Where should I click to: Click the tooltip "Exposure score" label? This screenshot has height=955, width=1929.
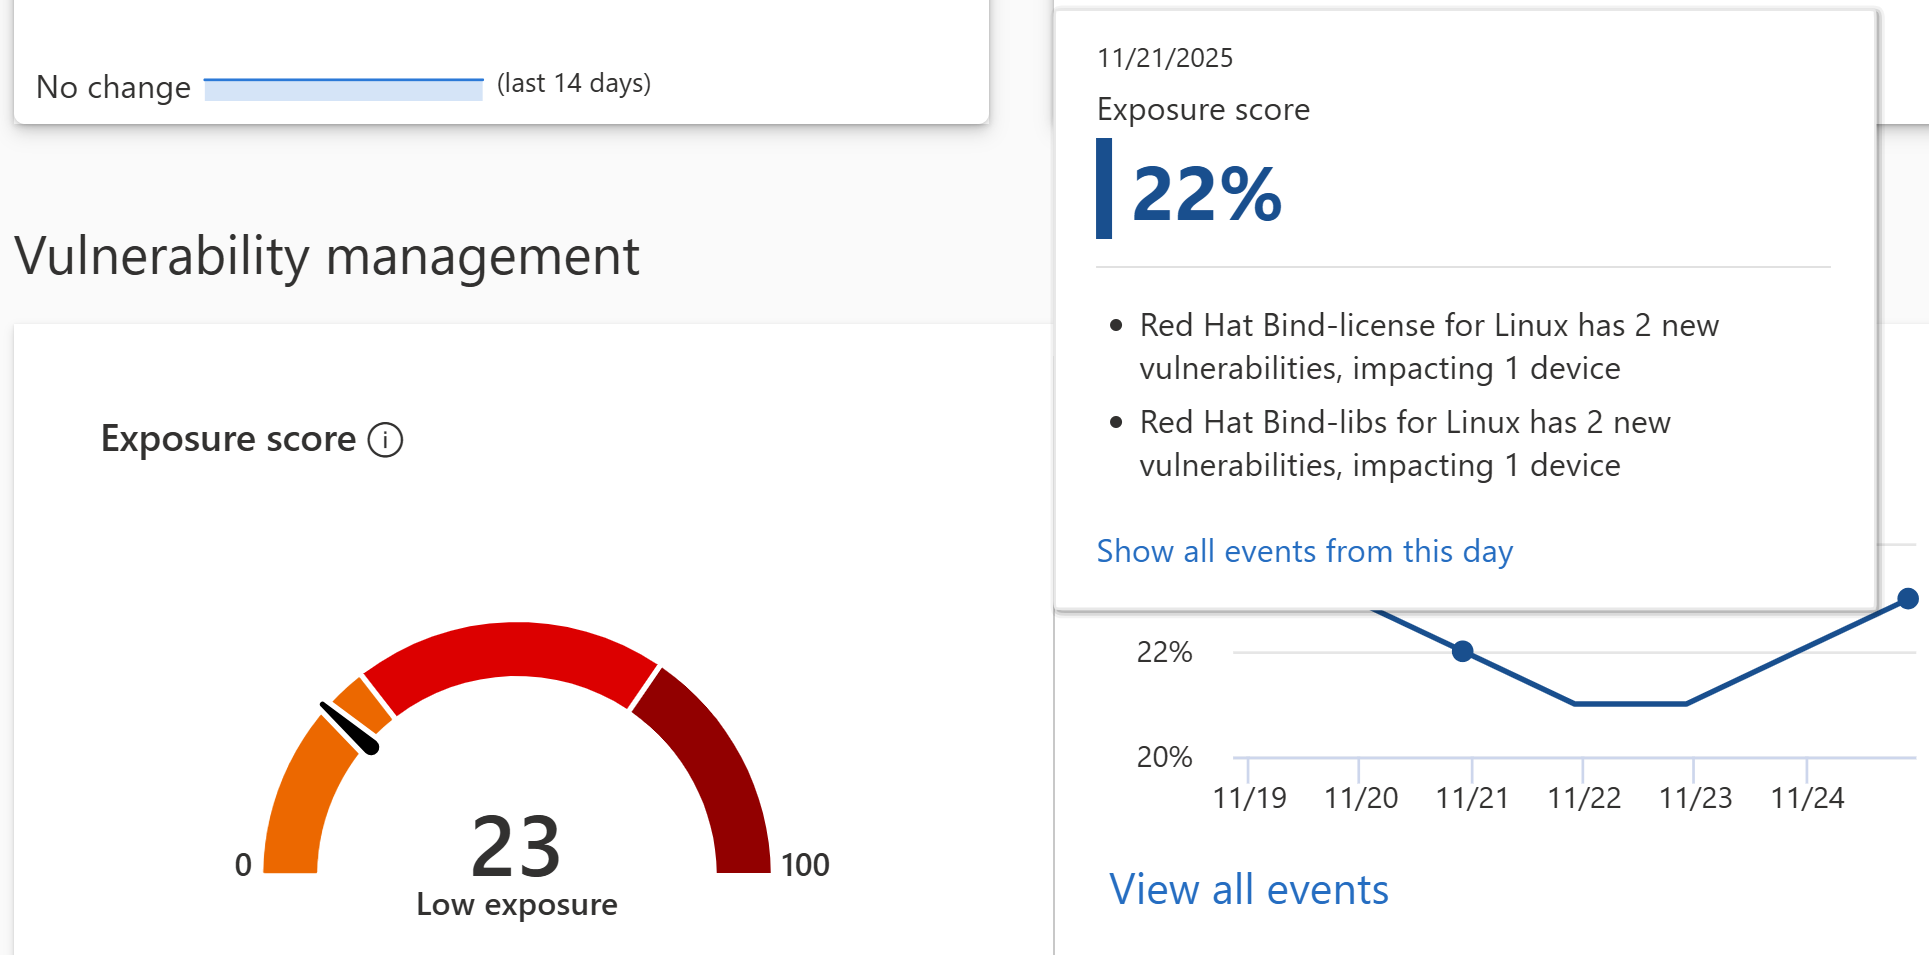click(x=1203, y=109)
